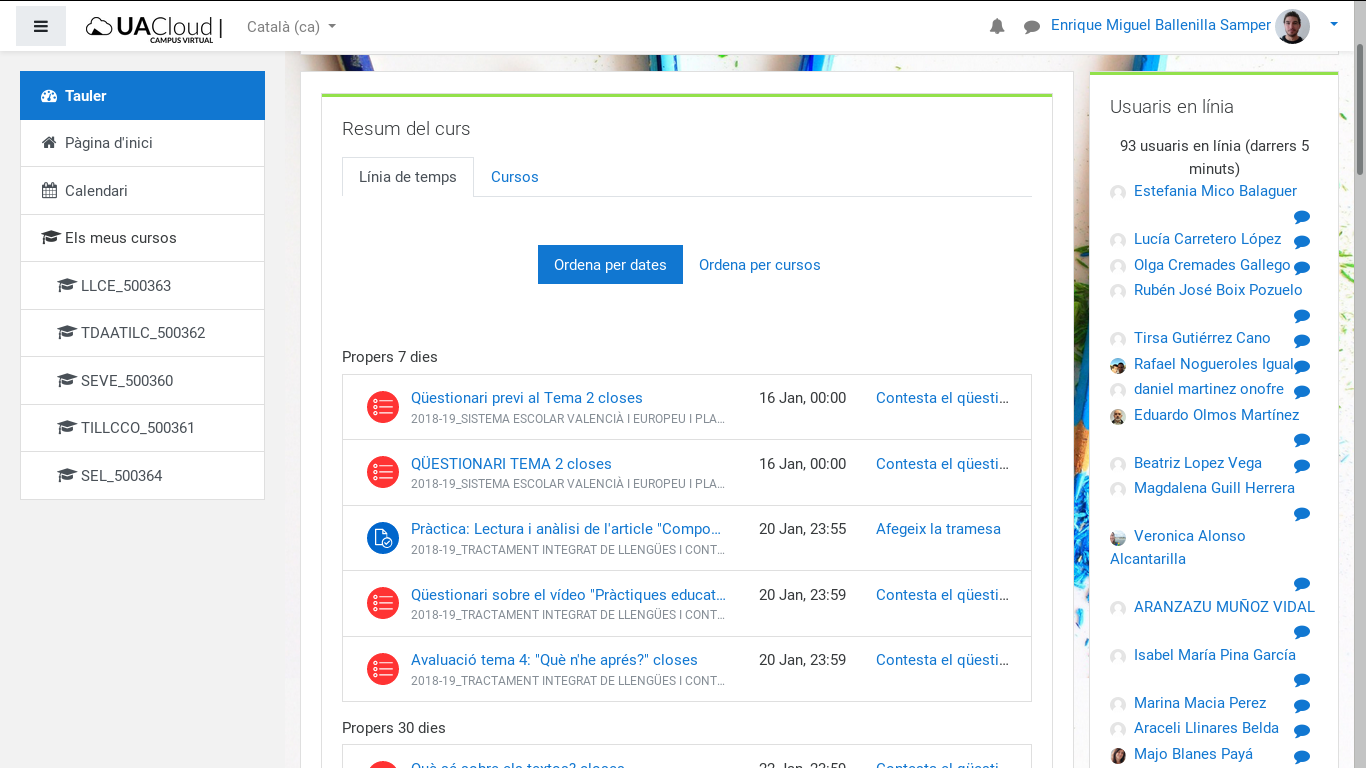Open Veronica Alonso Alcantarilla's profile
This screenshot has height=768, width=1366.
click(1178, 547)
